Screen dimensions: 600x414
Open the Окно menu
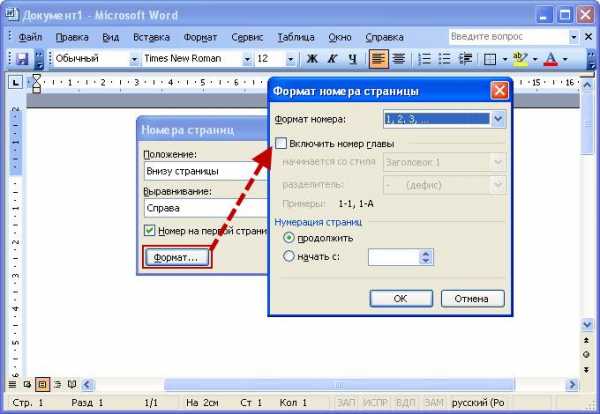click(340, 37)
